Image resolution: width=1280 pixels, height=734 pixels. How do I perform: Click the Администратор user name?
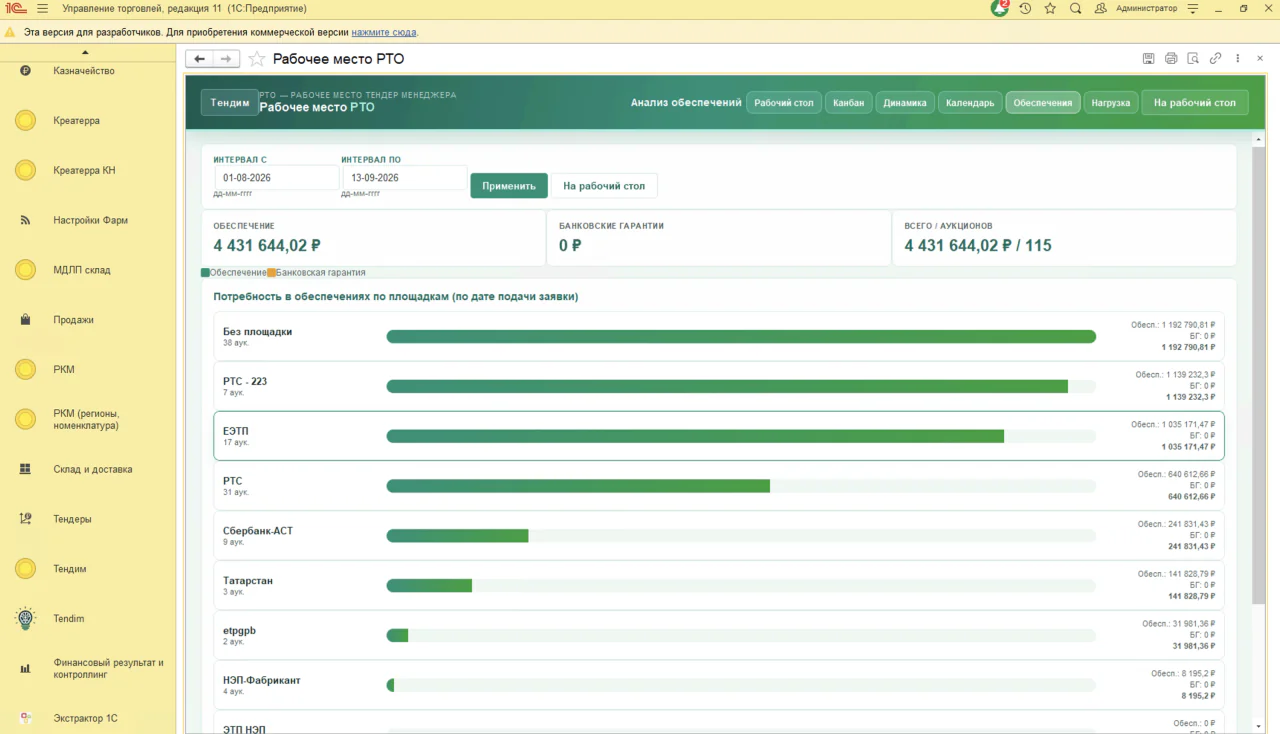click(x=1147, y=8)
